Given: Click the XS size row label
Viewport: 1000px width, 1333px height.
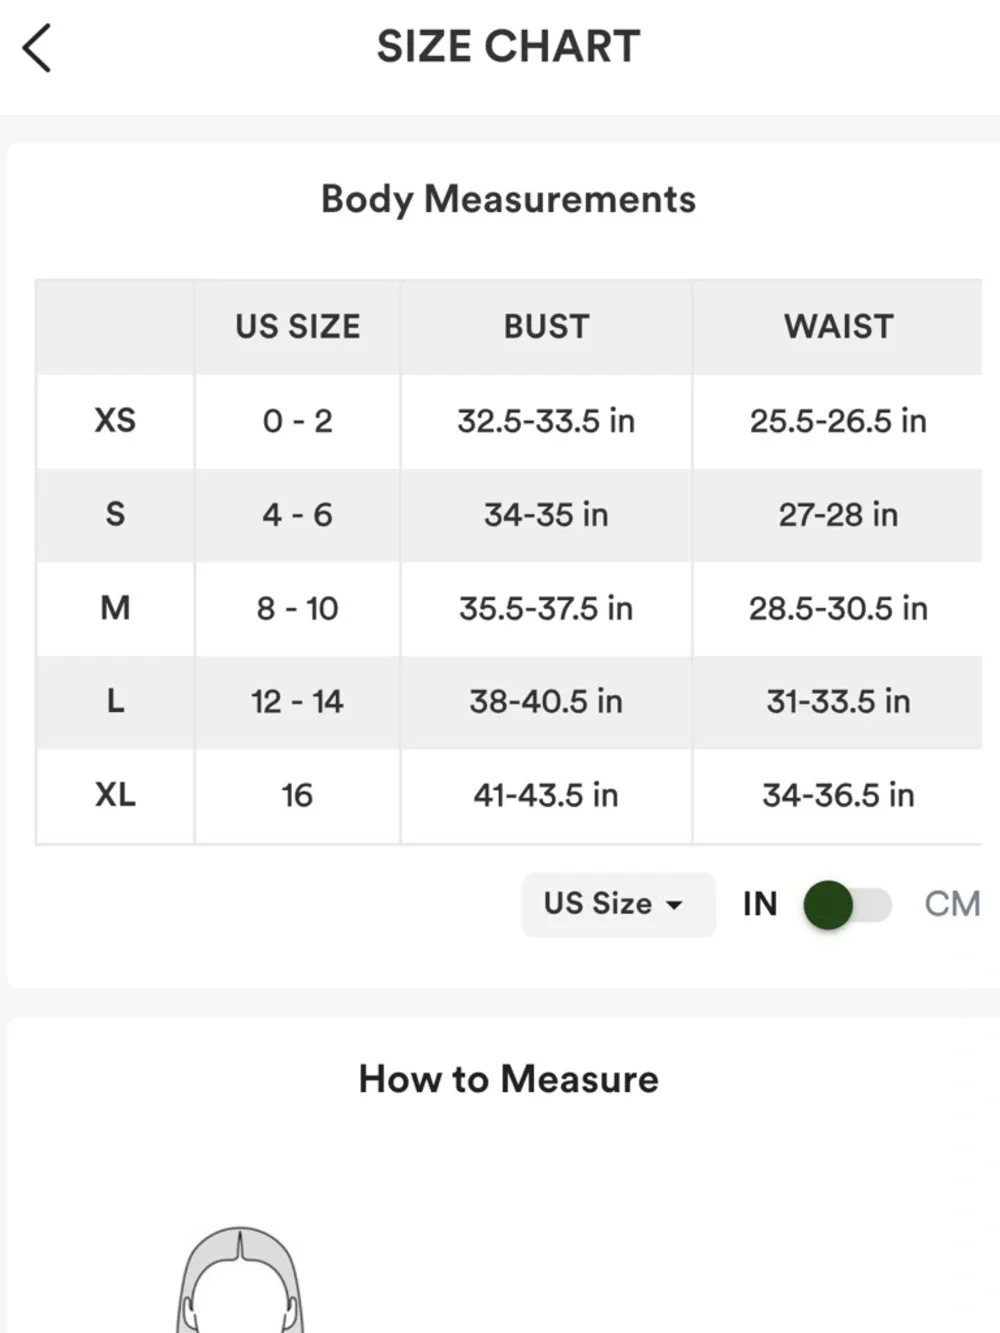Looking at the screenshot, I should (115, 420).
